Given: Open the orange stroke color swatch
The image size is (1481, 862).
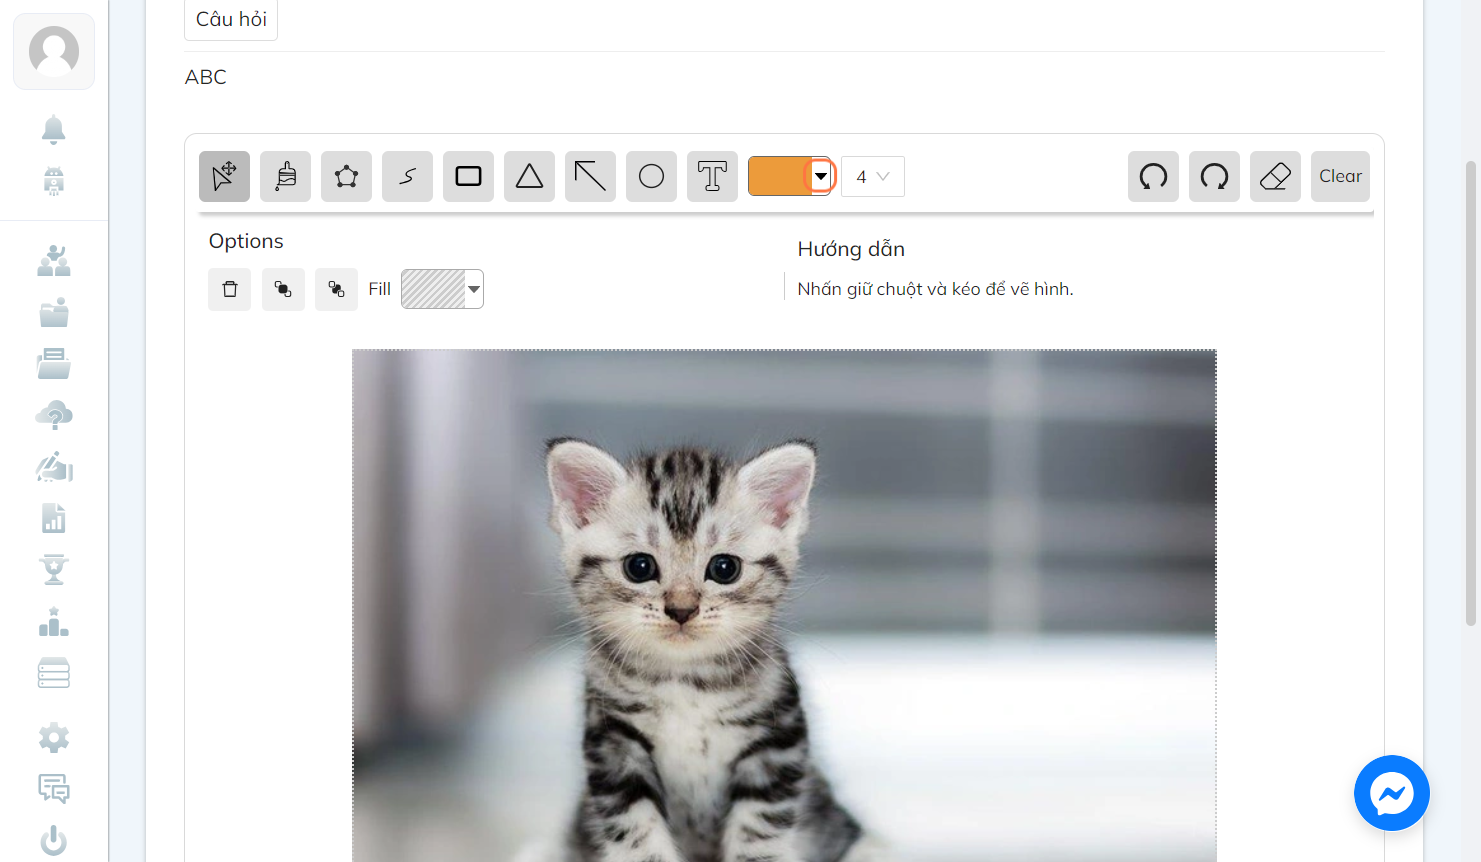Looking at the screenshot, I should (x=778, y=176).
